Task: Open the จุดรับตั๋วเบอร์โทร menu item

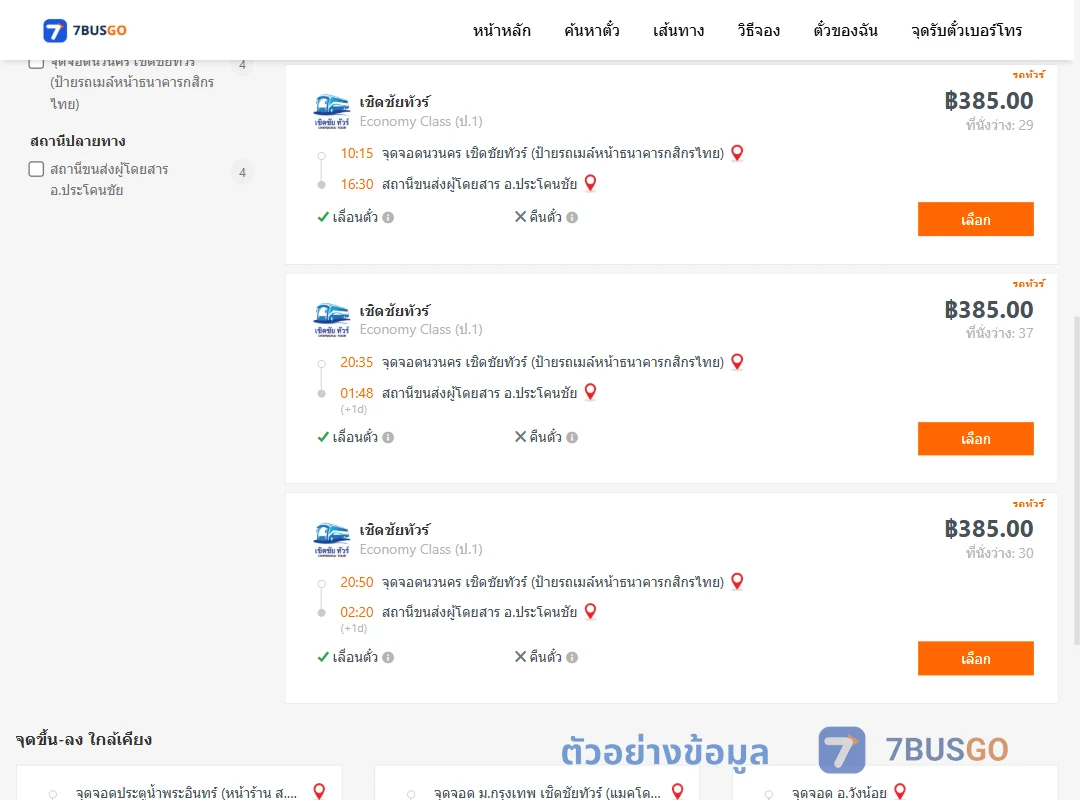Action: tap(966, 30)
